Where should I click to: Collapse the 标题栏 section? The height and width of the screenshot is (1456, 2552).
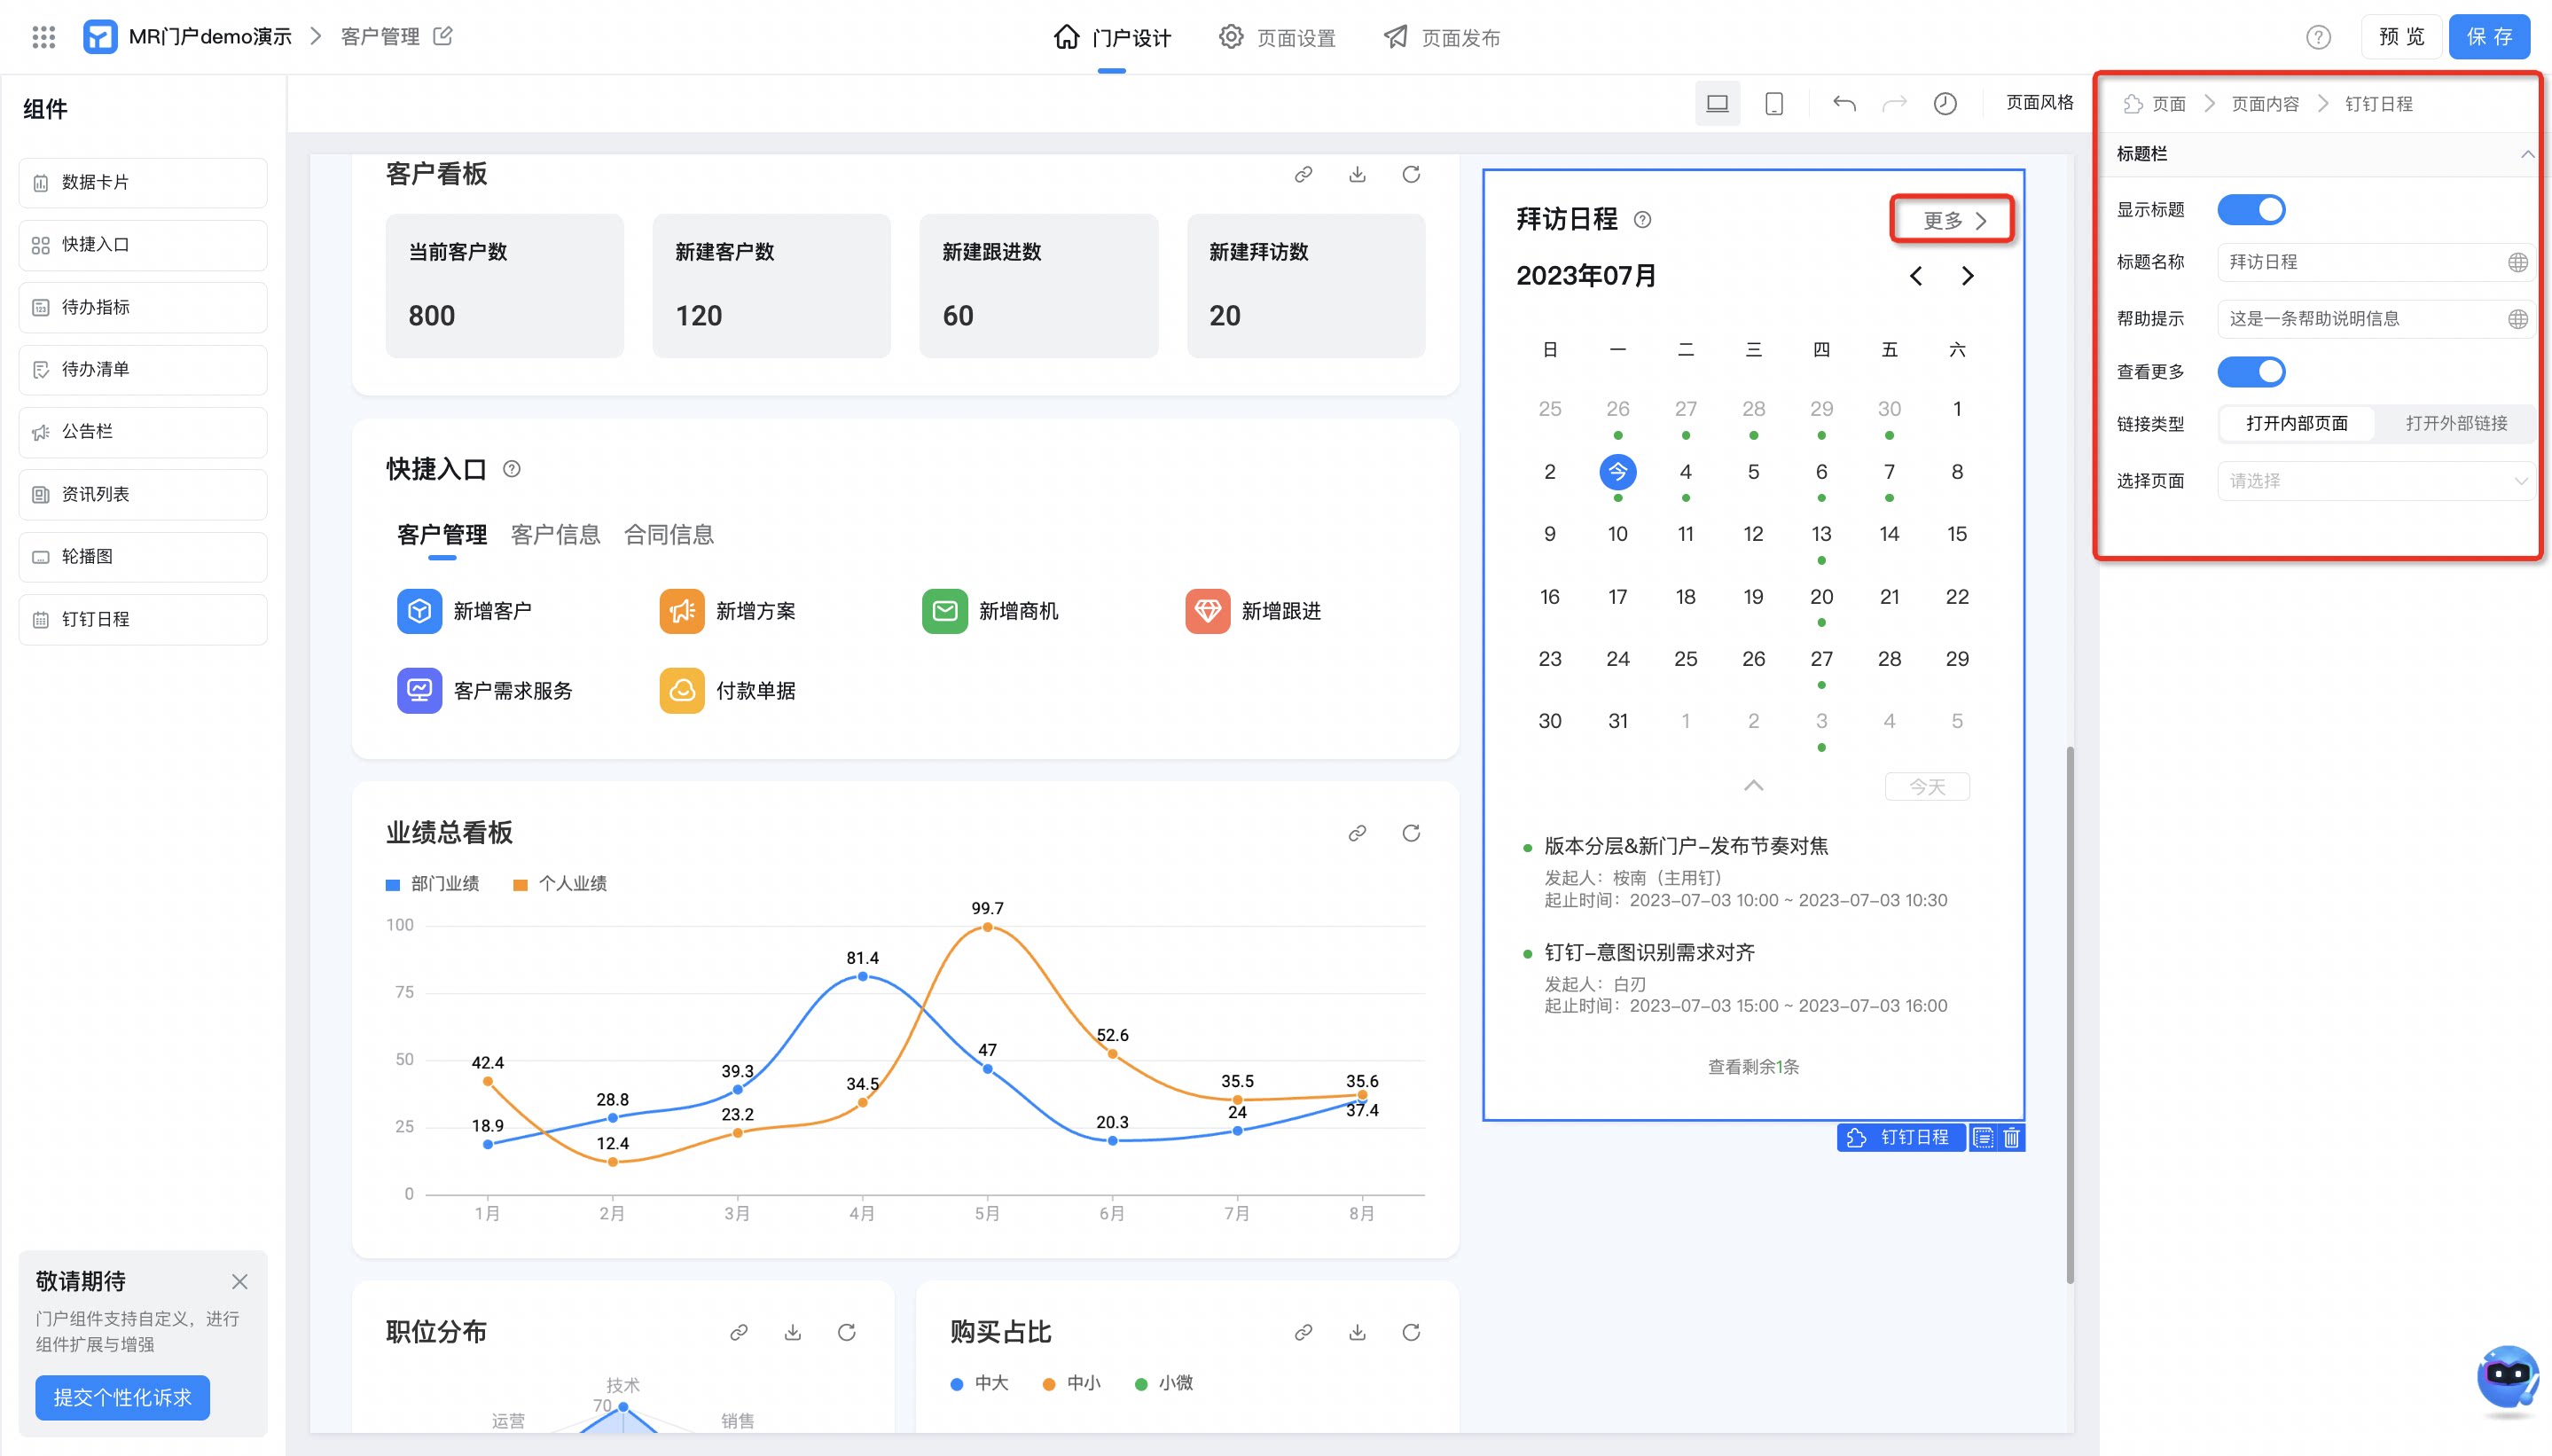(x=2527, y=154)
